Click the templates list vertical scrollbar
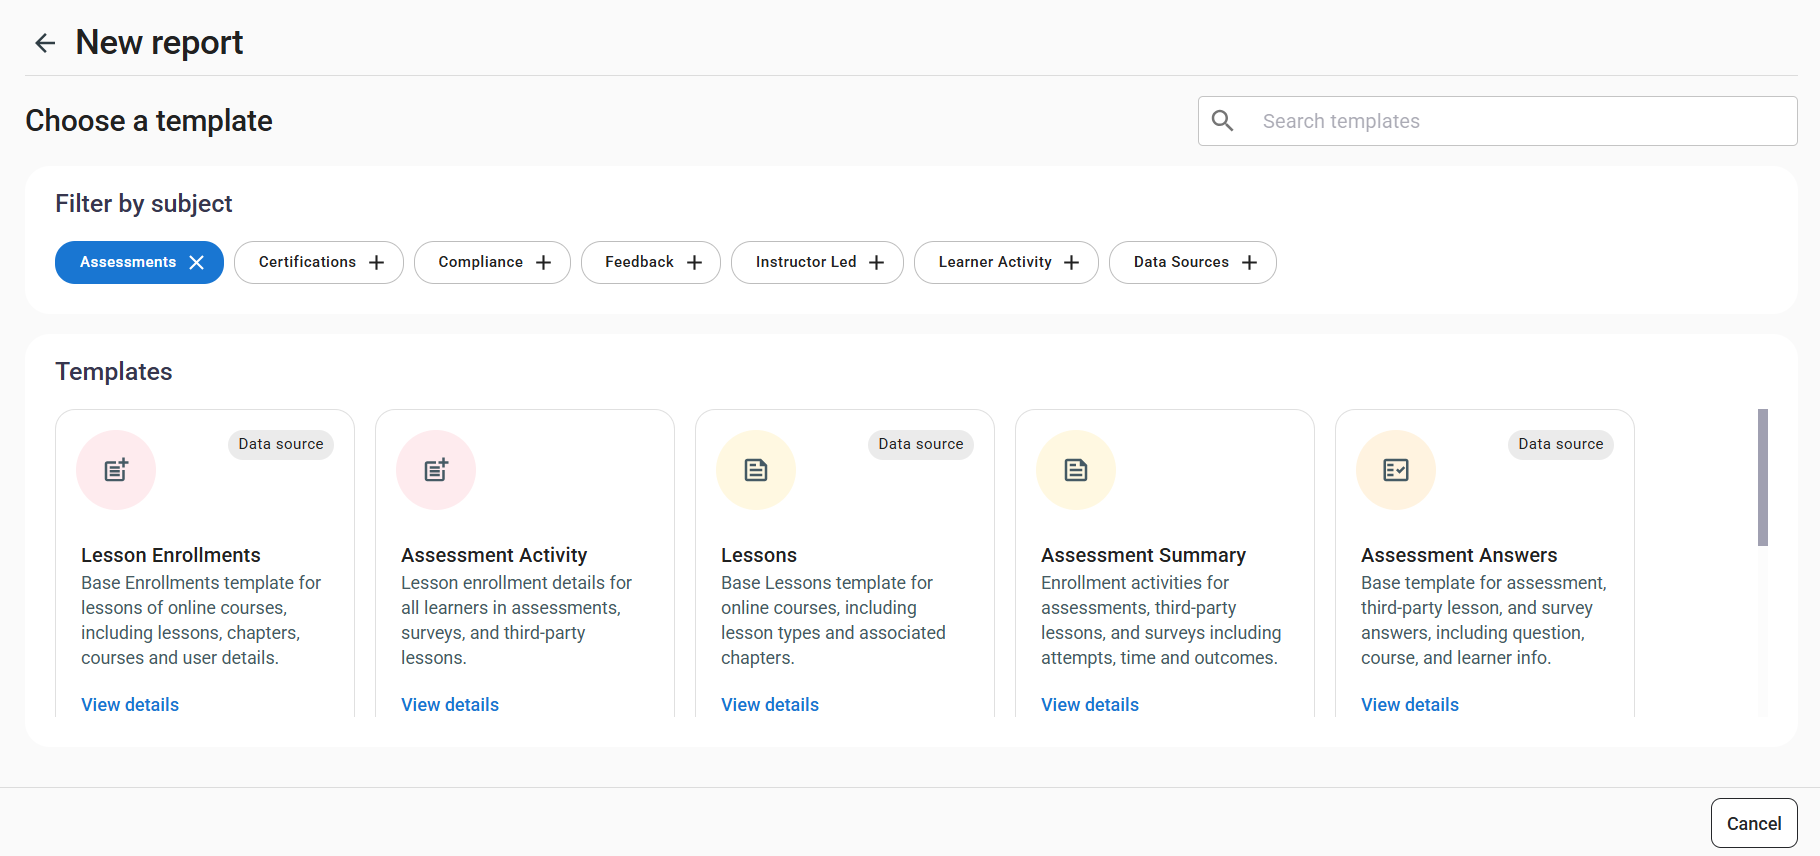 click(x=1763, y=477)
